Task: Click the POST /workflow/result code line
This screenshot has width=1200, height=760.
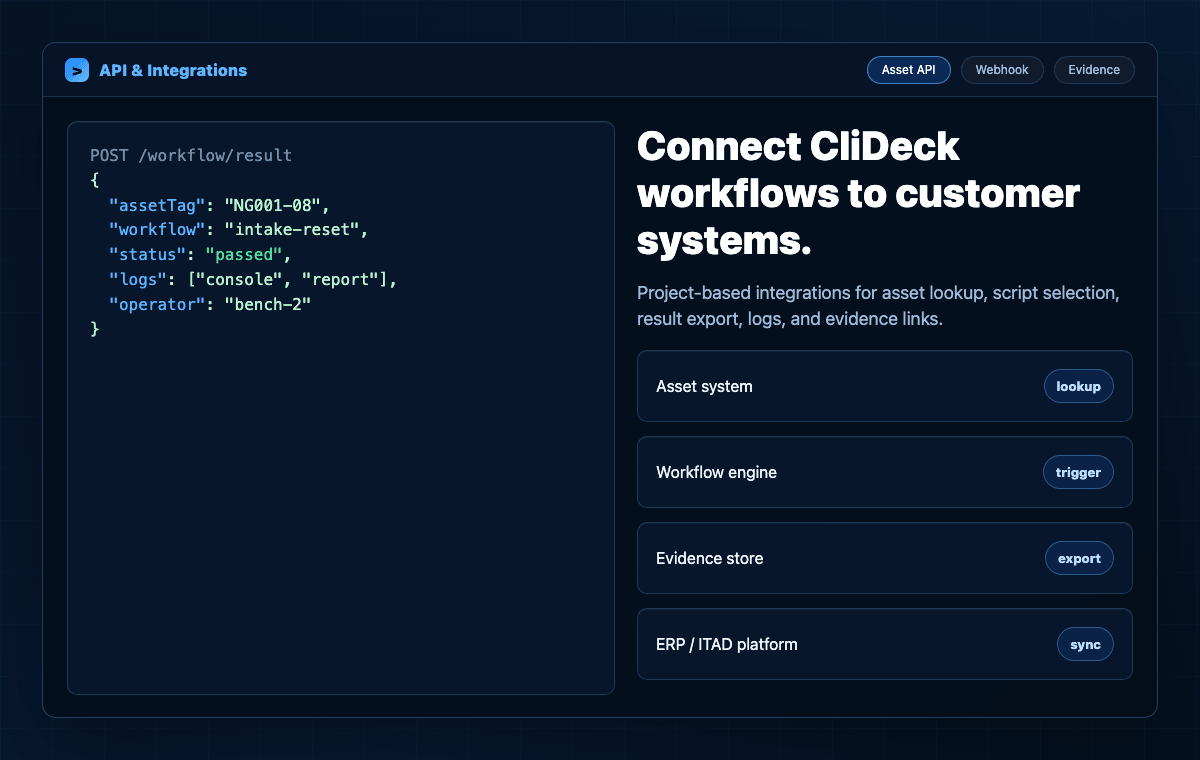Action: (x=191, y=156)
